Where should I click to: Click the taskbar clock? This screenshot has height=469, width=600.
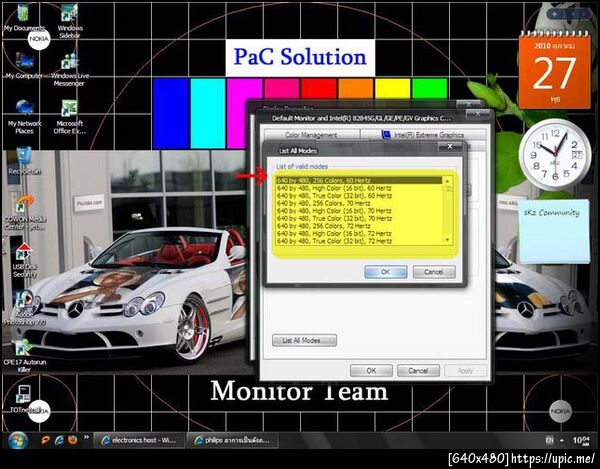coord(581,441)
